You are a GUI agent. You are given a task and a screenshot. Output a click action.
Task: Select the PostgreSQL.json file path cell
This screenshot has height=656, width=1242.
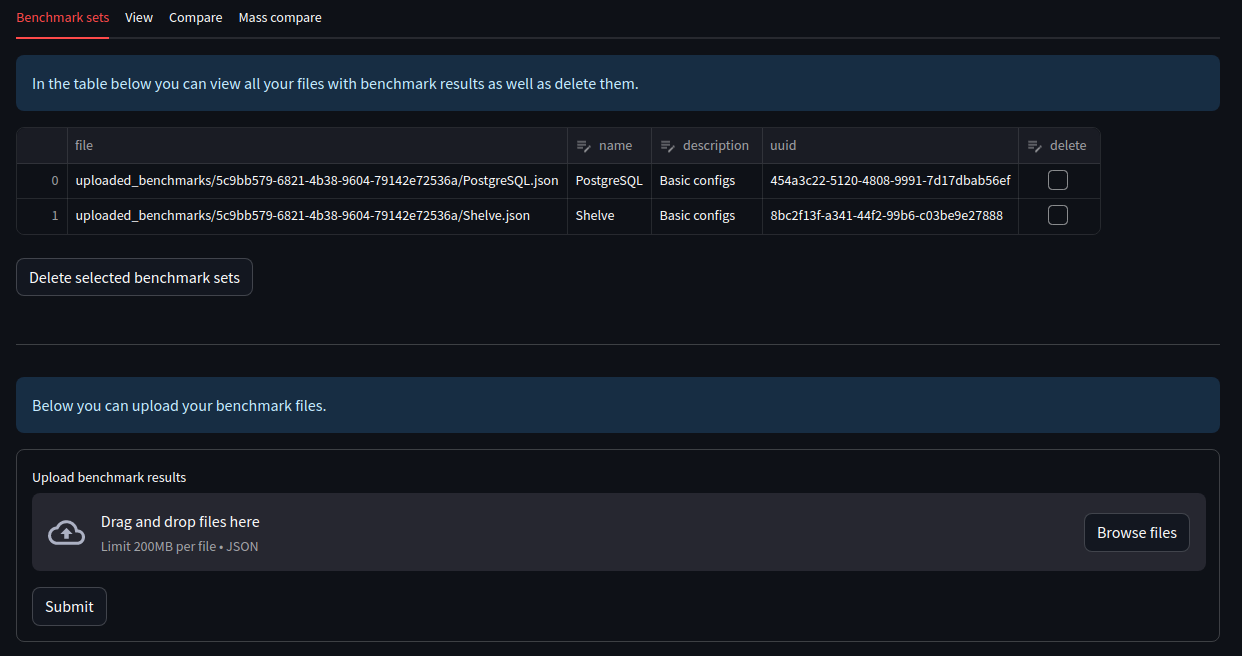[x=317, y=180]
